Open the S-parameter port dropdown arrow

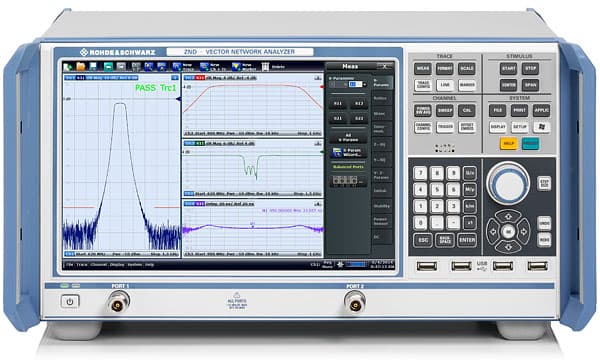click(365, 84)
